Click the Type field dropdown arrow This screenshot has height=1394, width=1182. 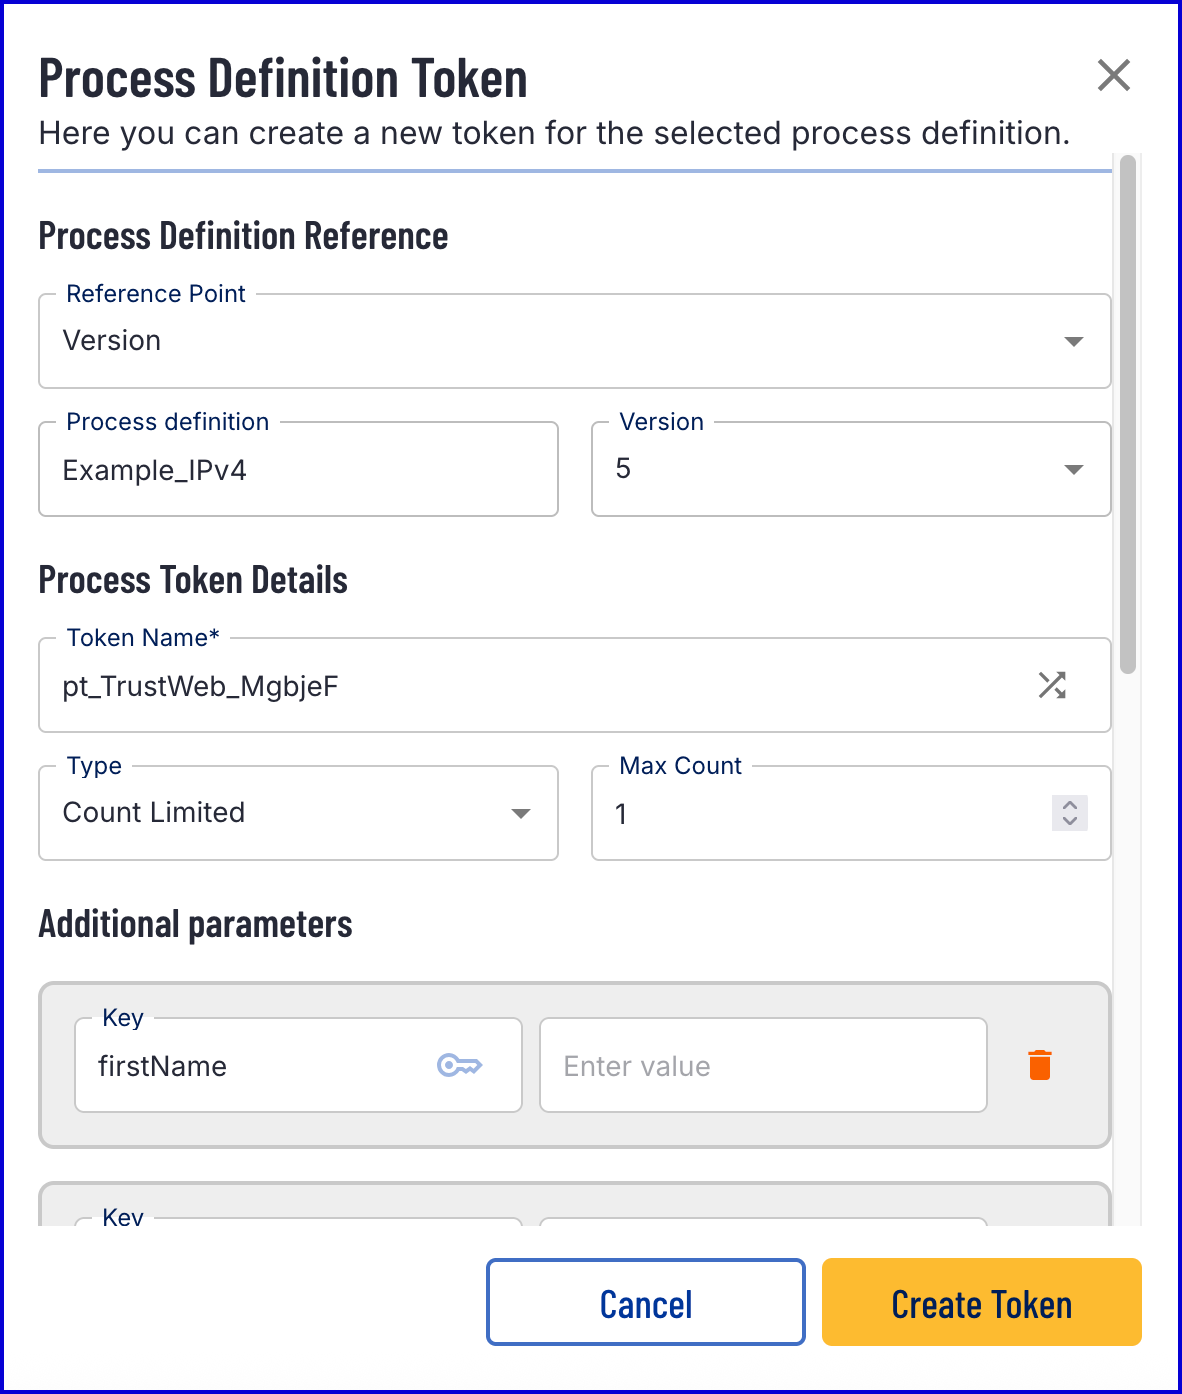pyautogui.click(x=521, y=814)
